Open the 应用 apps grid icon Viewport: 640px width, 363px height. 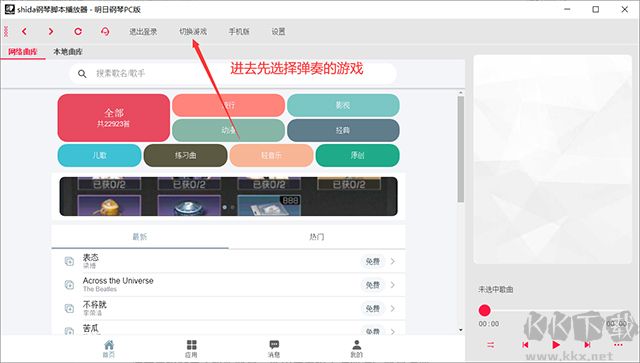(191, 348)
